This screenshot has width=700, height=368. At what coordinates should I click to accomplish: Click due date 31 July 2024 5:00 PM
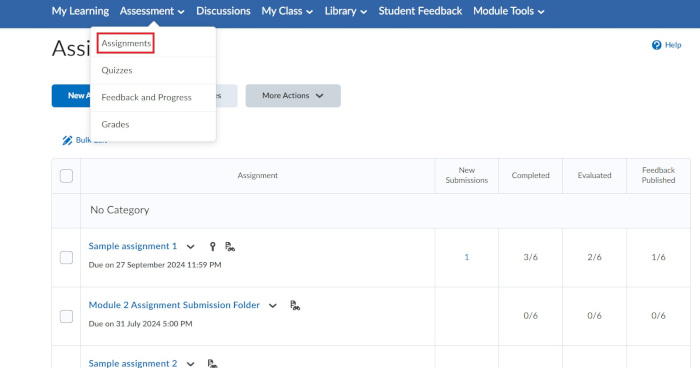pyautogui.click(x=141, y=324)
